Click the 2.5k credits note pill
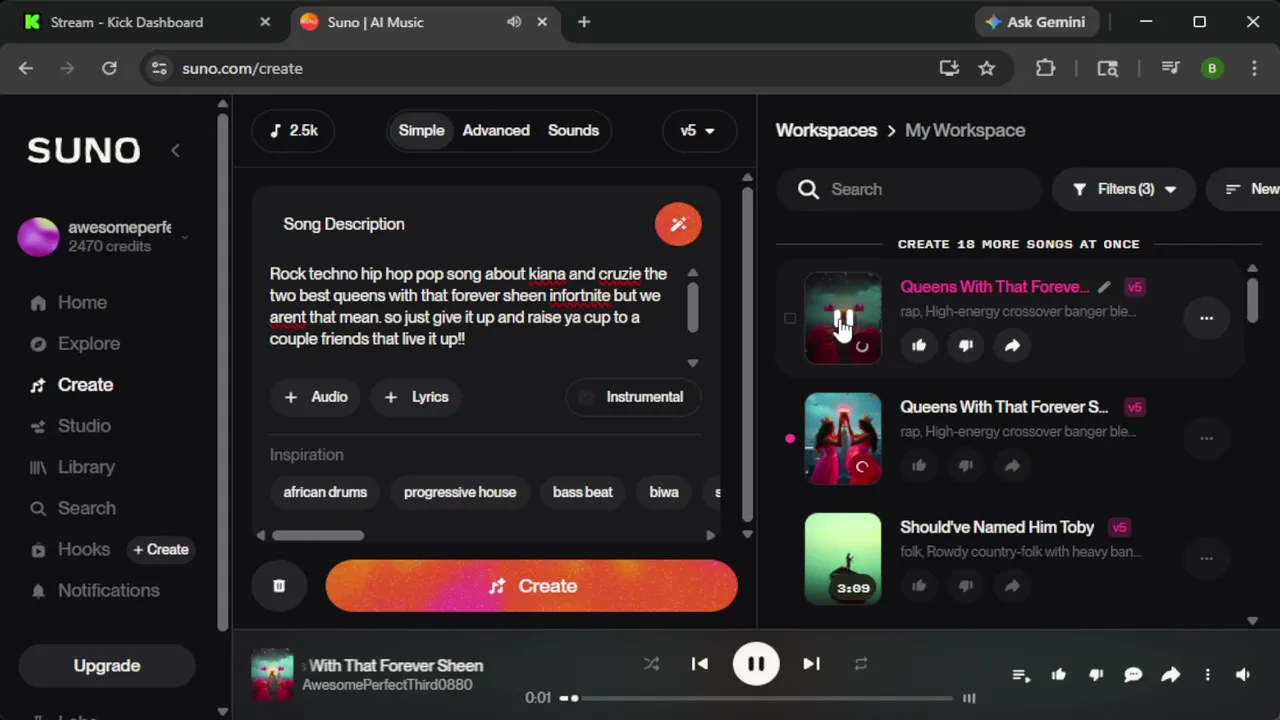This screenshot has width=1280, height=720. [293, 130]
